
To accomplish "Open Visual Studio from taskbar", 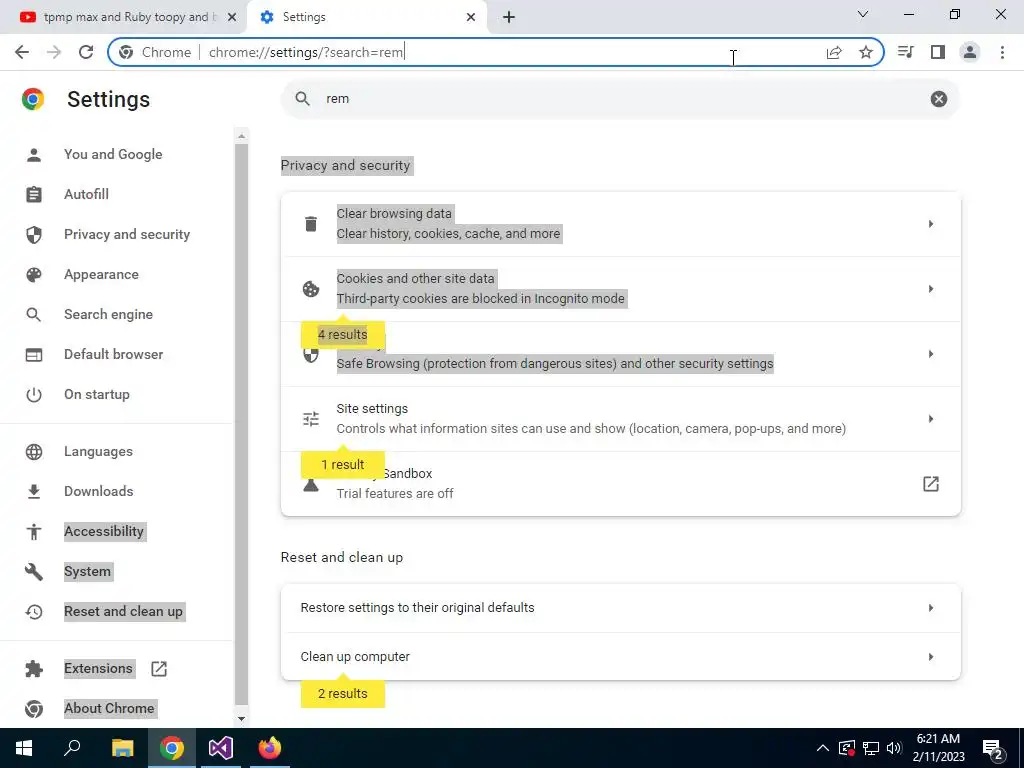I will tap(221, 748).
